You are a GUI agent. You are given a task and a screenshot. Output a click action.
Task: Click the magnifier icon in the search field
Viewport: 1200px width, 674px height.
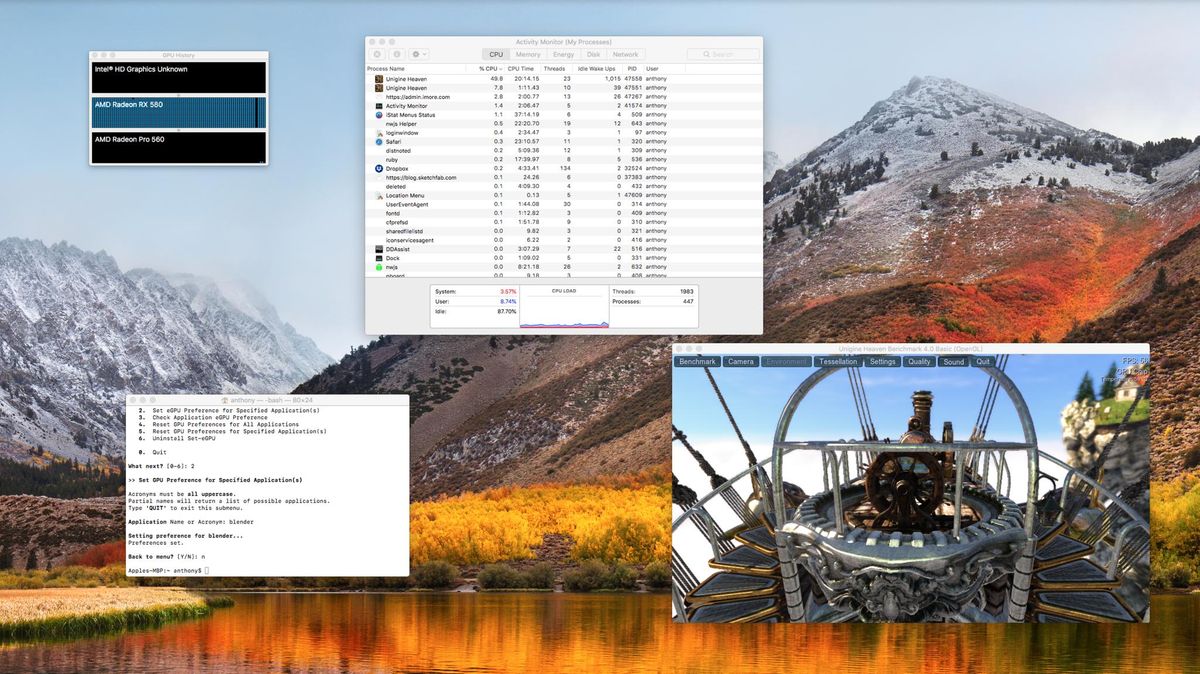coord(705,53)
